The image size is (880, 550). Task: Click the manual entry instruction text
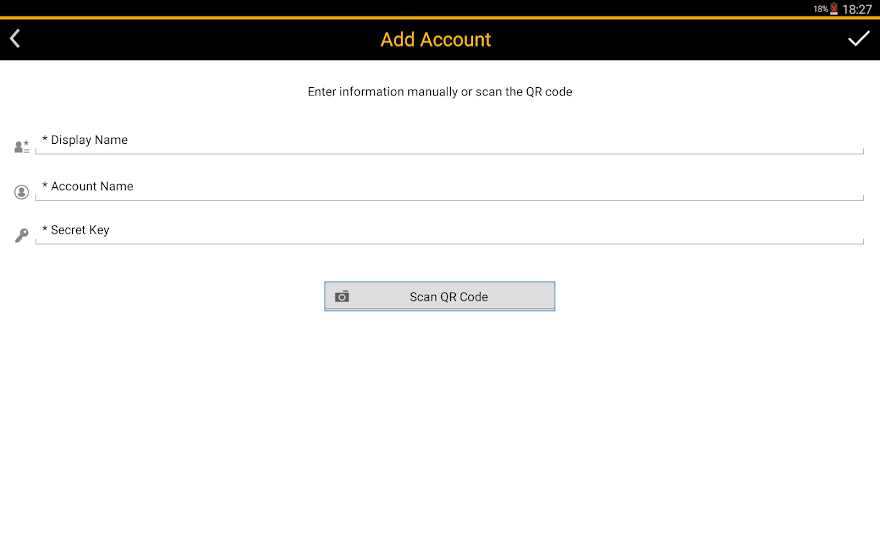pos(440,92)
